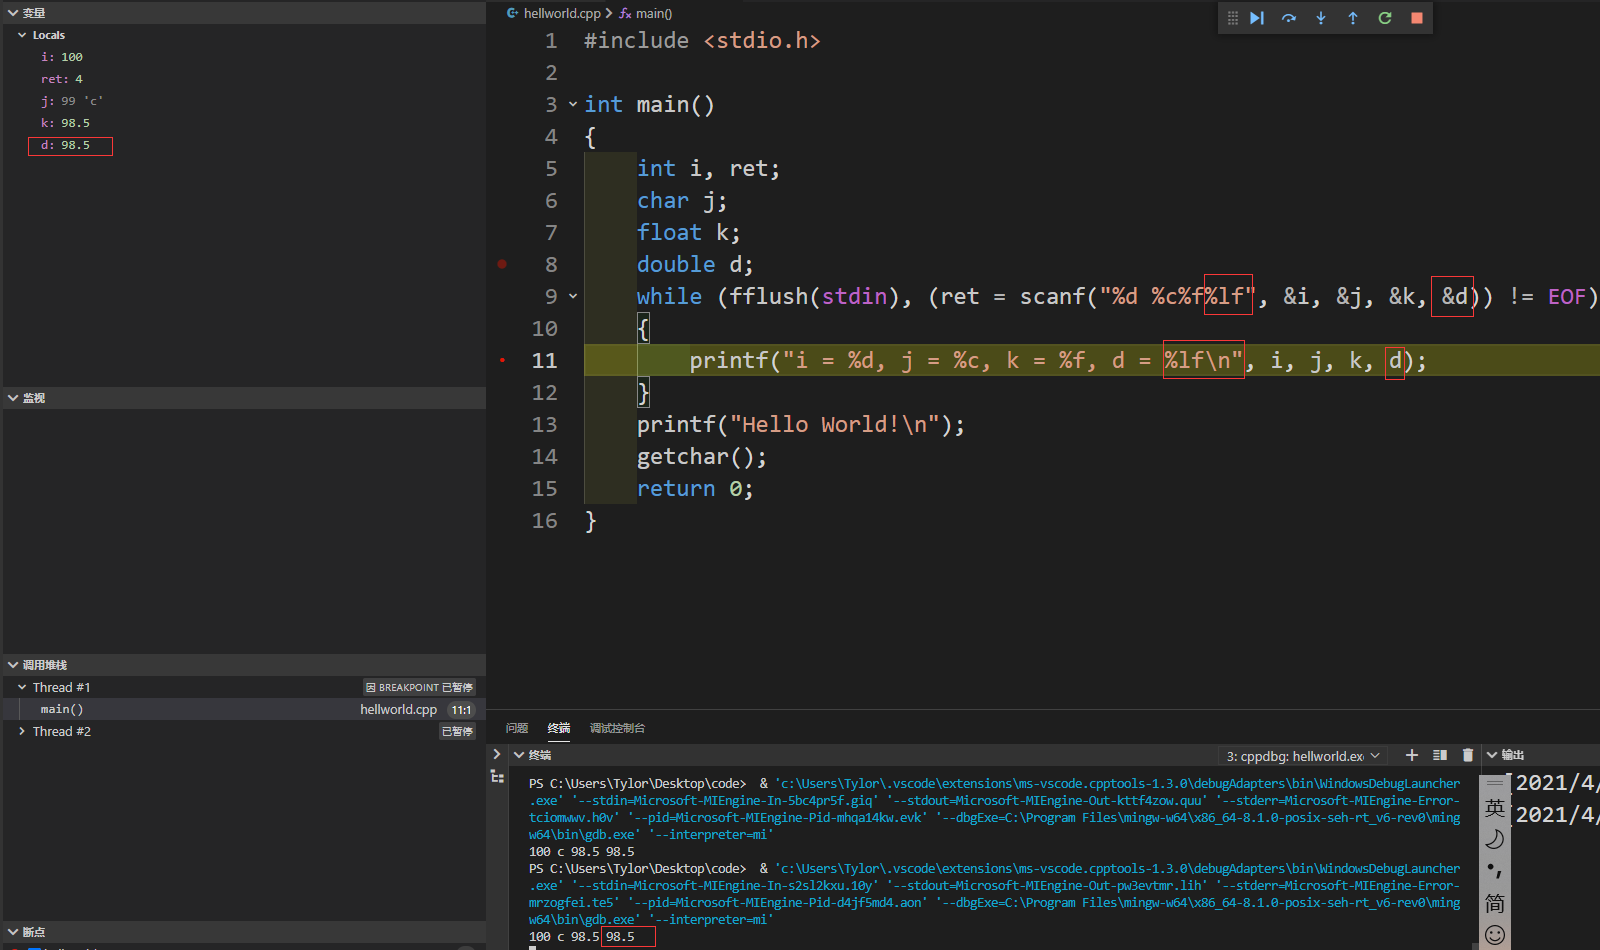Click Continue in the debug toolbar
Screen dimensions: 1600x950
[x=1257, y=18]
